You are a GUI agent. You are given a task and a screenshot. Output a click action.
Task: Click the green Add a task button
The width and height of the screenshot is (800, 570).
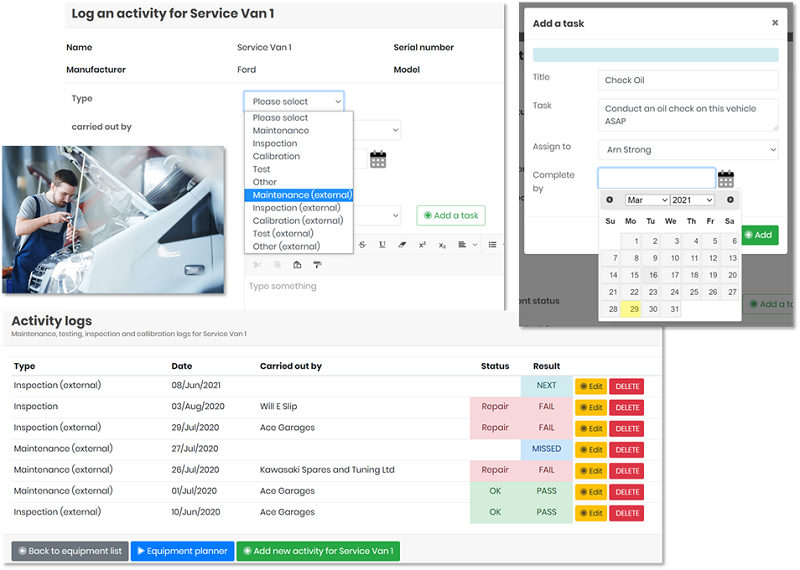pos(451,215)
